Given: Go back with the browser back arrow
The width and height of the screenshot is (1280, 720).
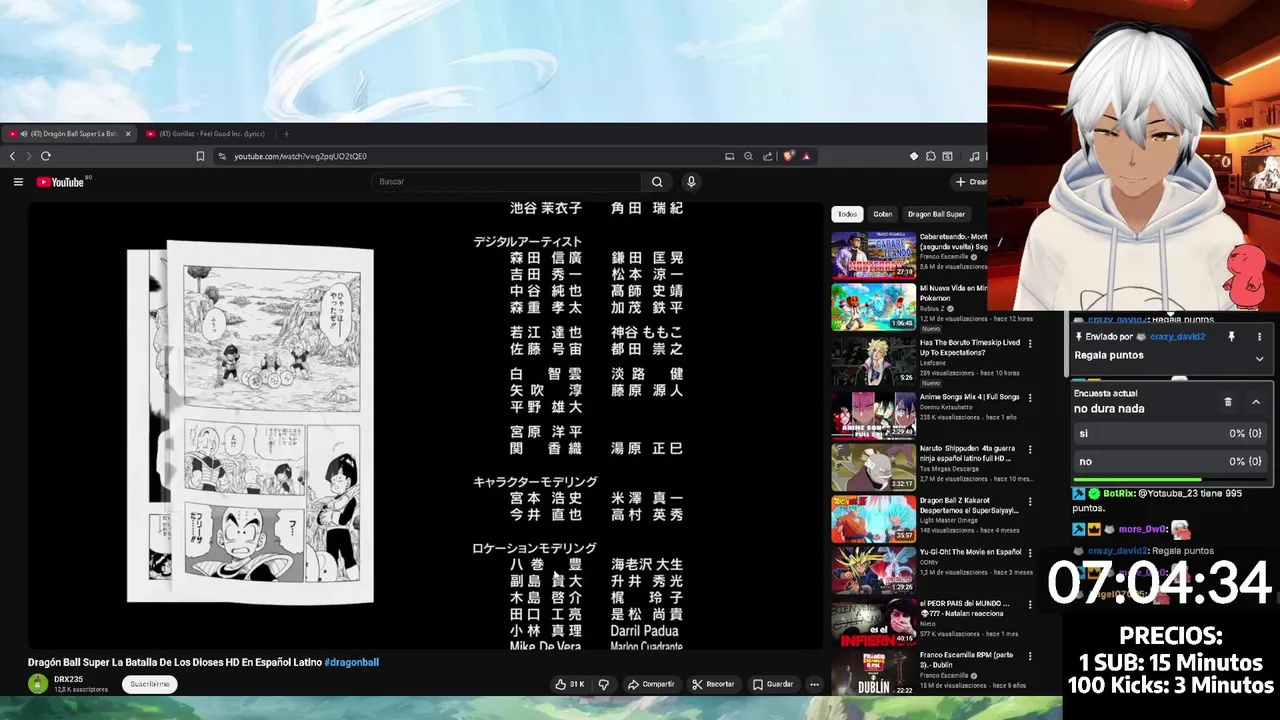Looking at the screenshot, I should pyautogui.click(x=12, y=156).
